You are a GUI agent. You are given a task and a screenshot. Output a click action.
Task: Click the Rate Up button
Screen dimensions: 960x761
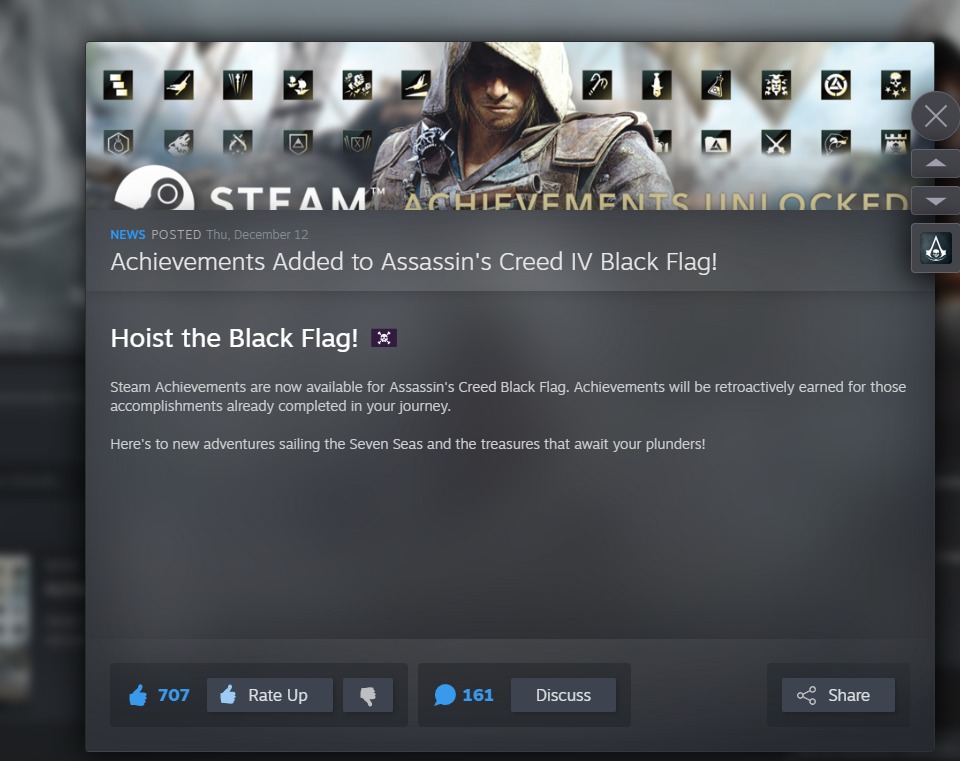[x=270, y=695]
